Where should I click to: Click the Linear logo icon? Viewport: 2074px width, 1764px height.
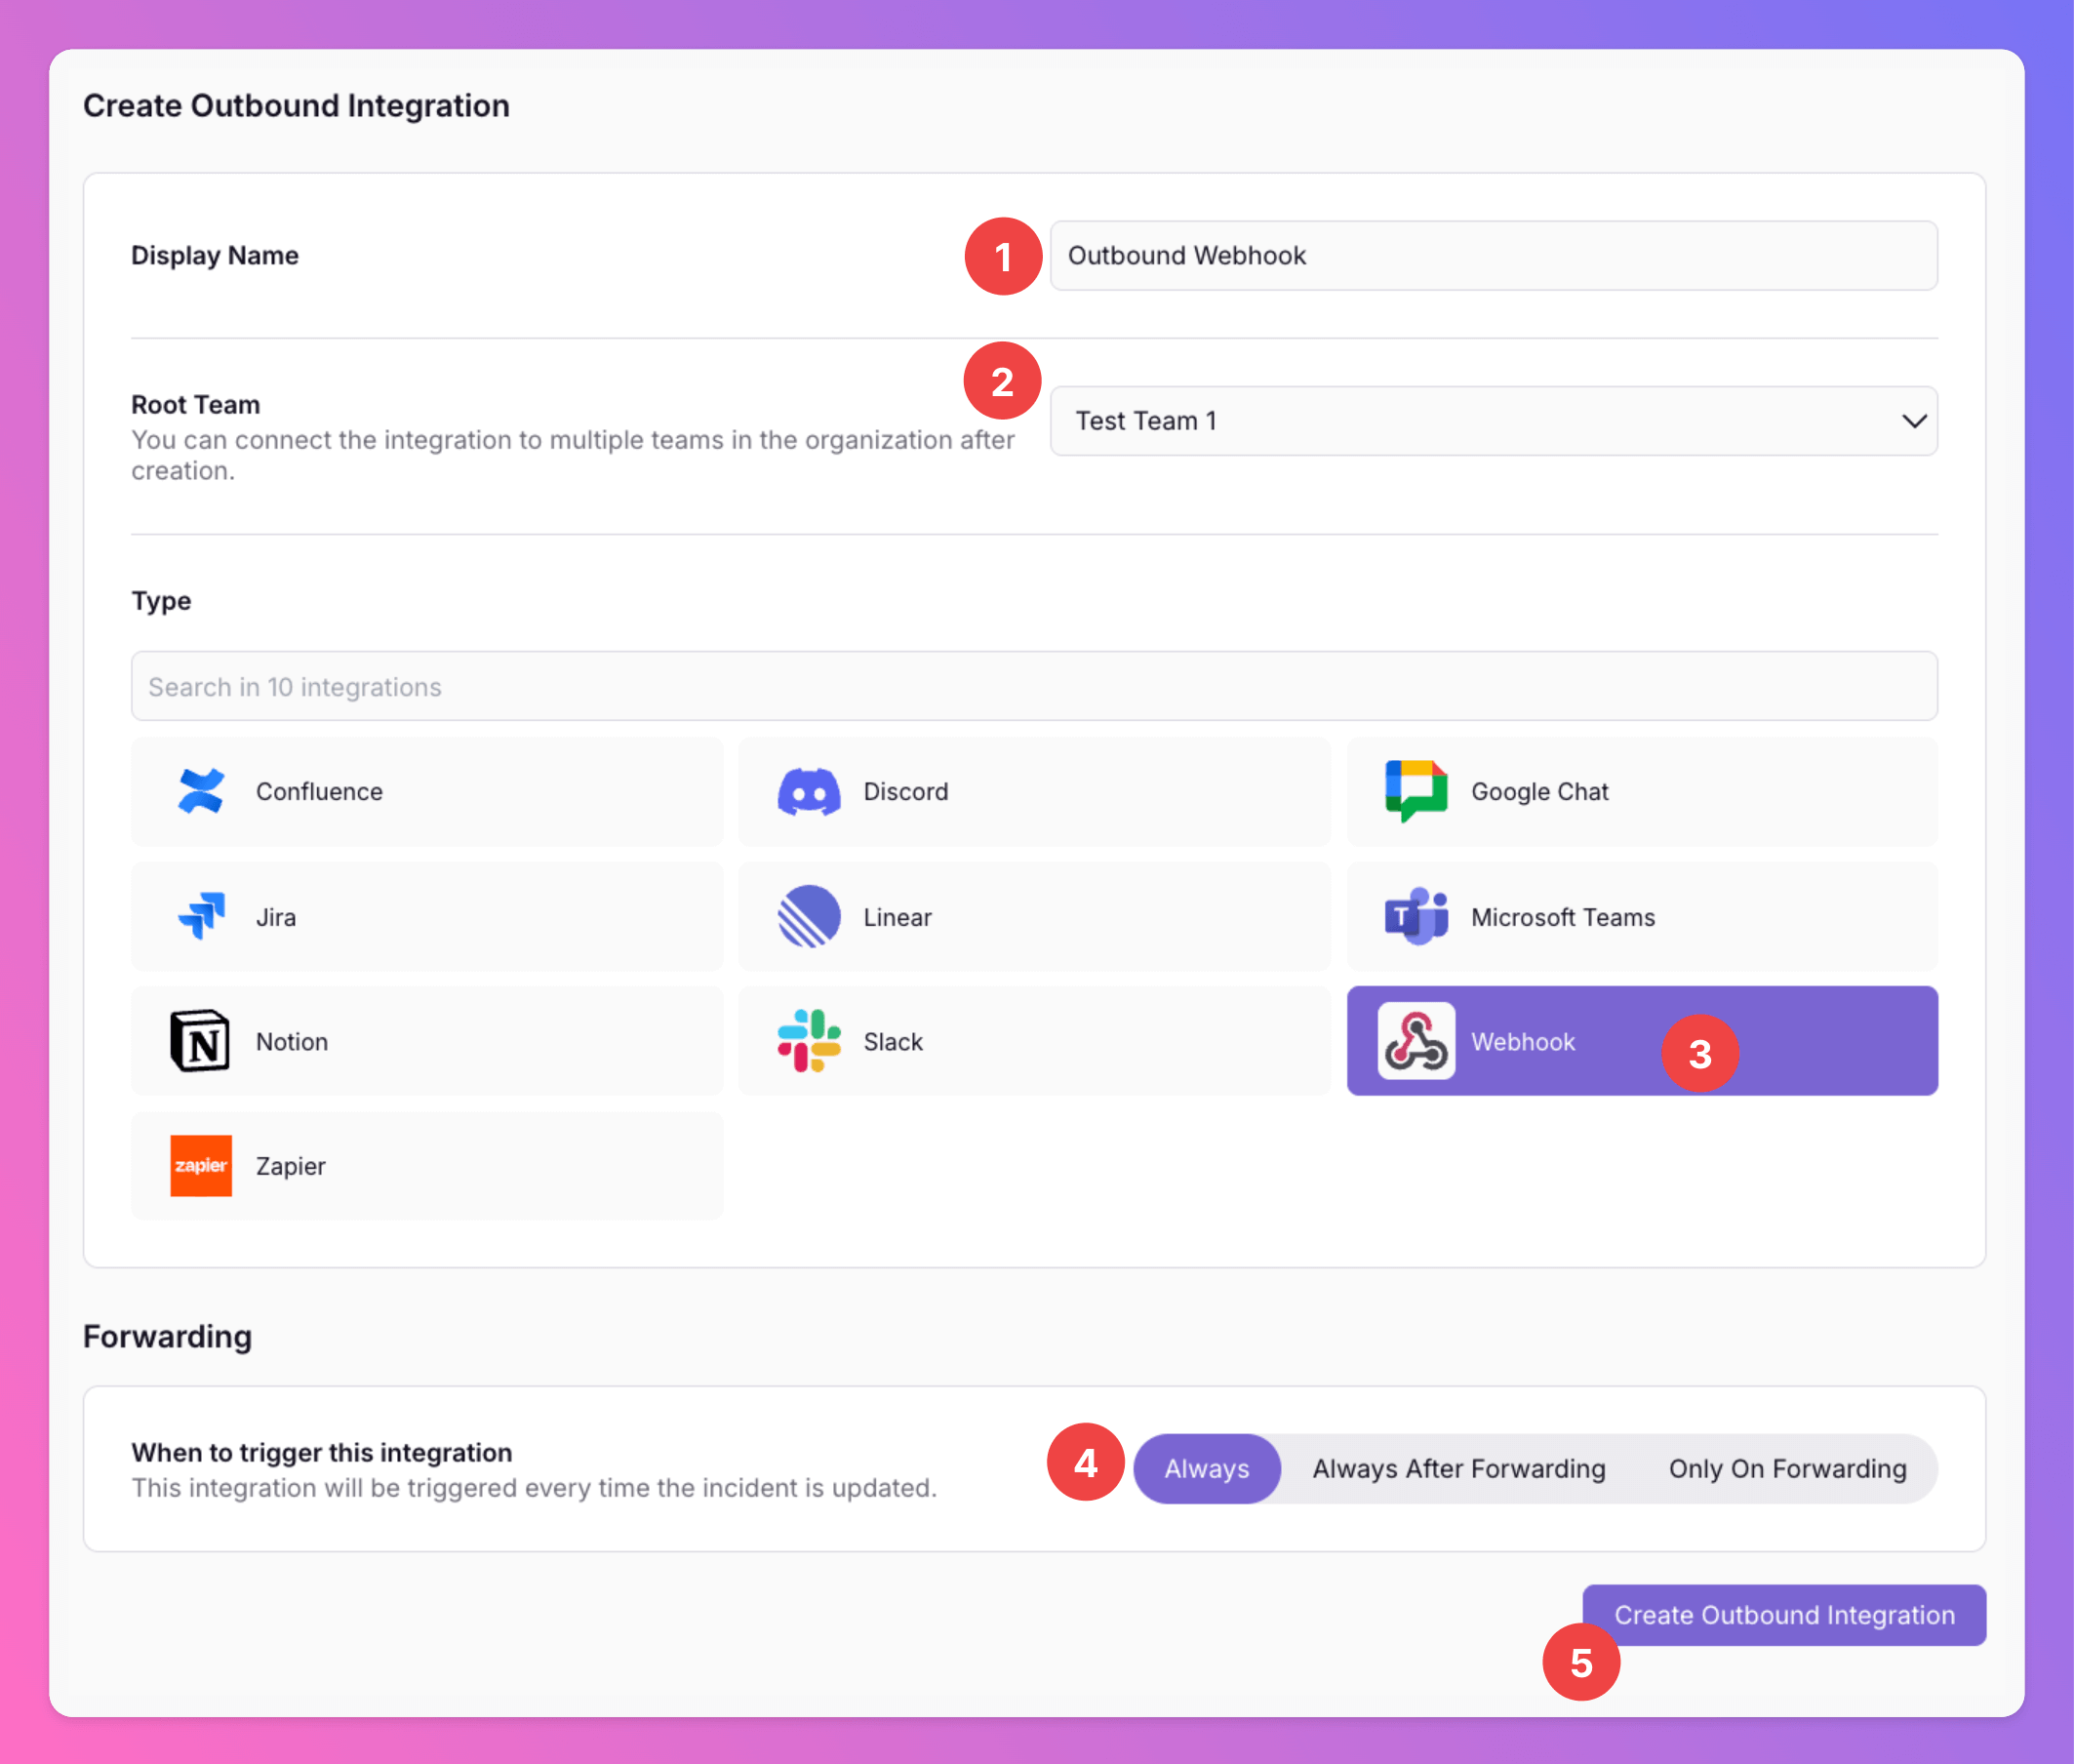coord(808,916)
